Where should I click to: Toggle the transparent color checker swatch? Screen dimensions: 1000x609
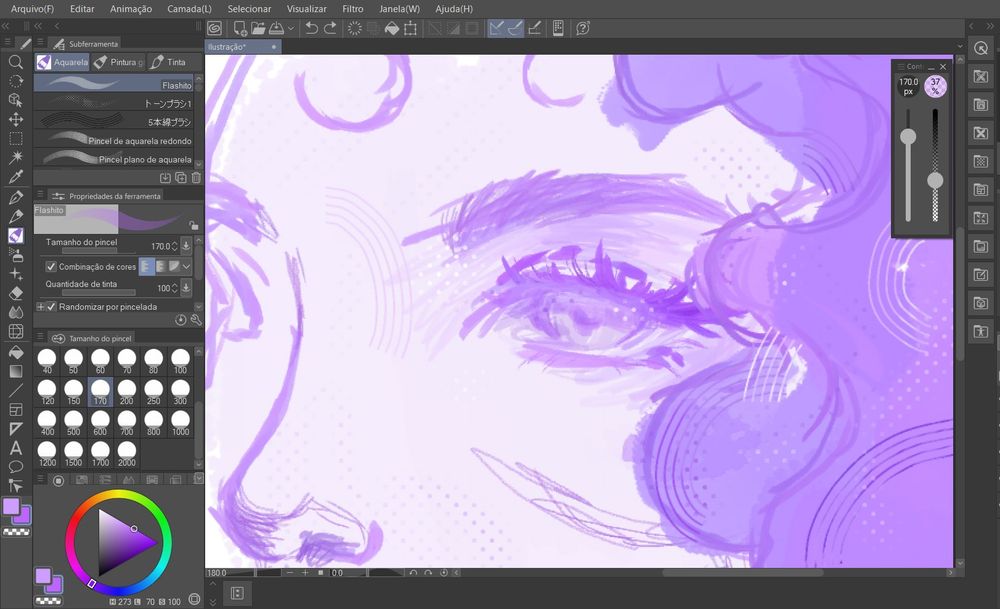point(16,532)
